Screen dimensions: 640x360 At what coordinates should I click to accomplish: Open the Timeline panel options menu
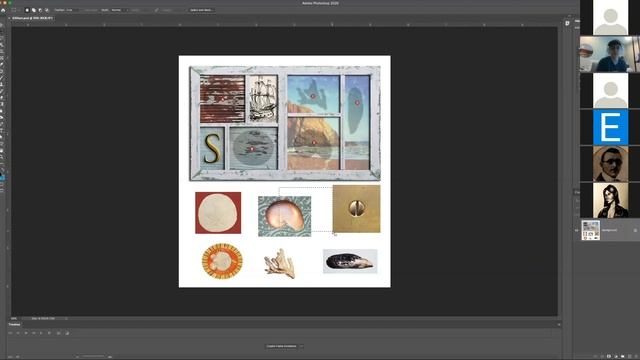click(x=559, y=324)
